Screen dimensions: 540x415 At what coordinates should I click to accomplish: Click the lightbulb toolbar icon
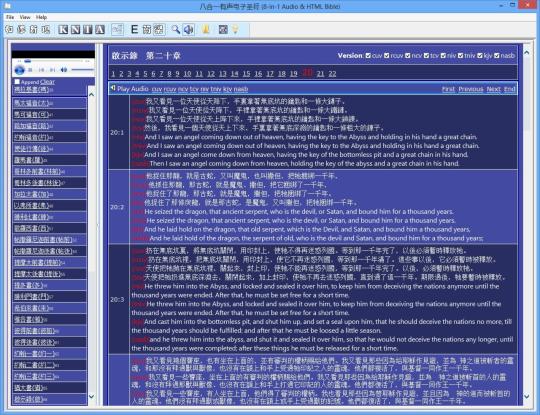236,30
